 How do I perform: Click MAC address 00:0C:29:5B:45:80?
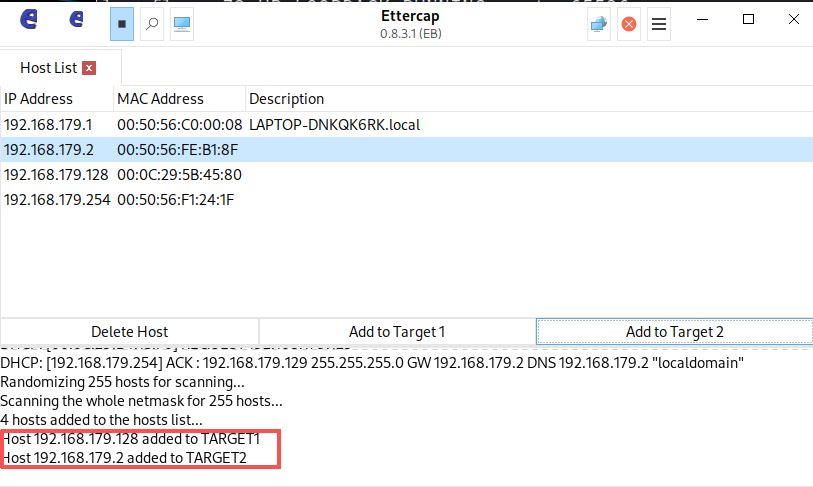[x=179, y=175]
